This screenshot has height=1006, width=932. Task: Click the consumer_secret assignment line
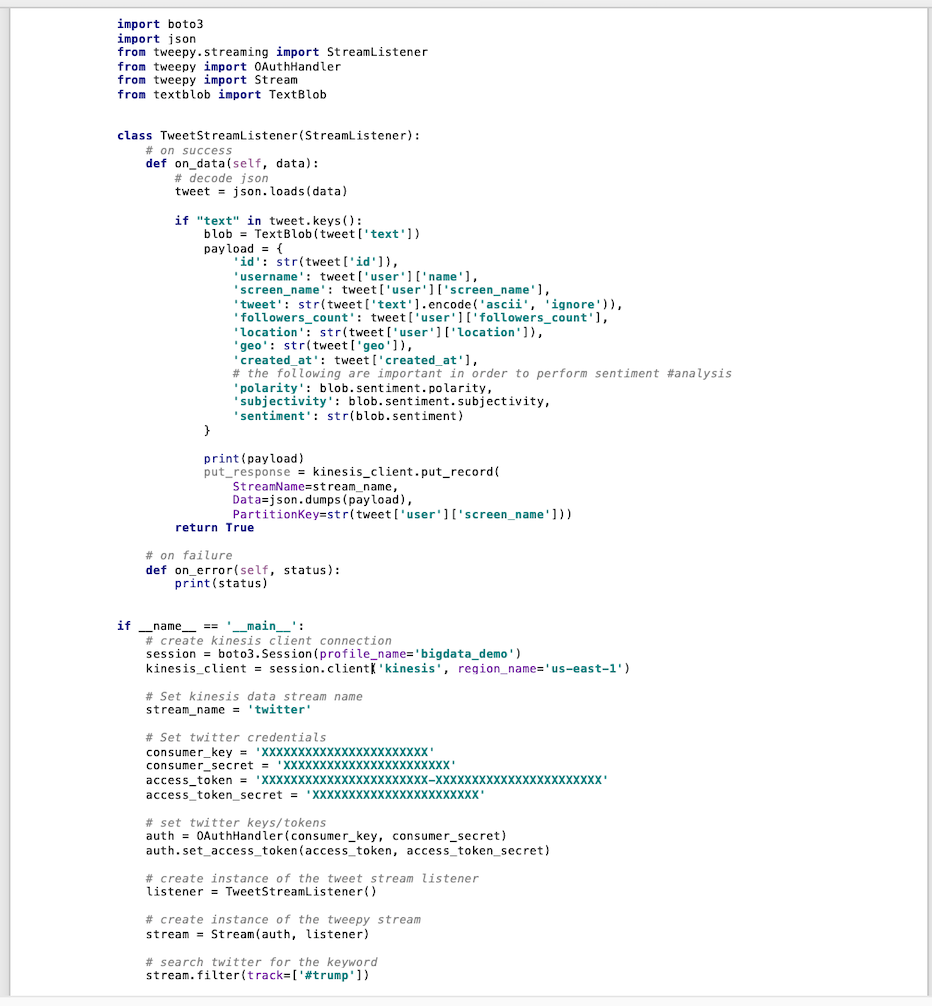(x=301, y=766)
